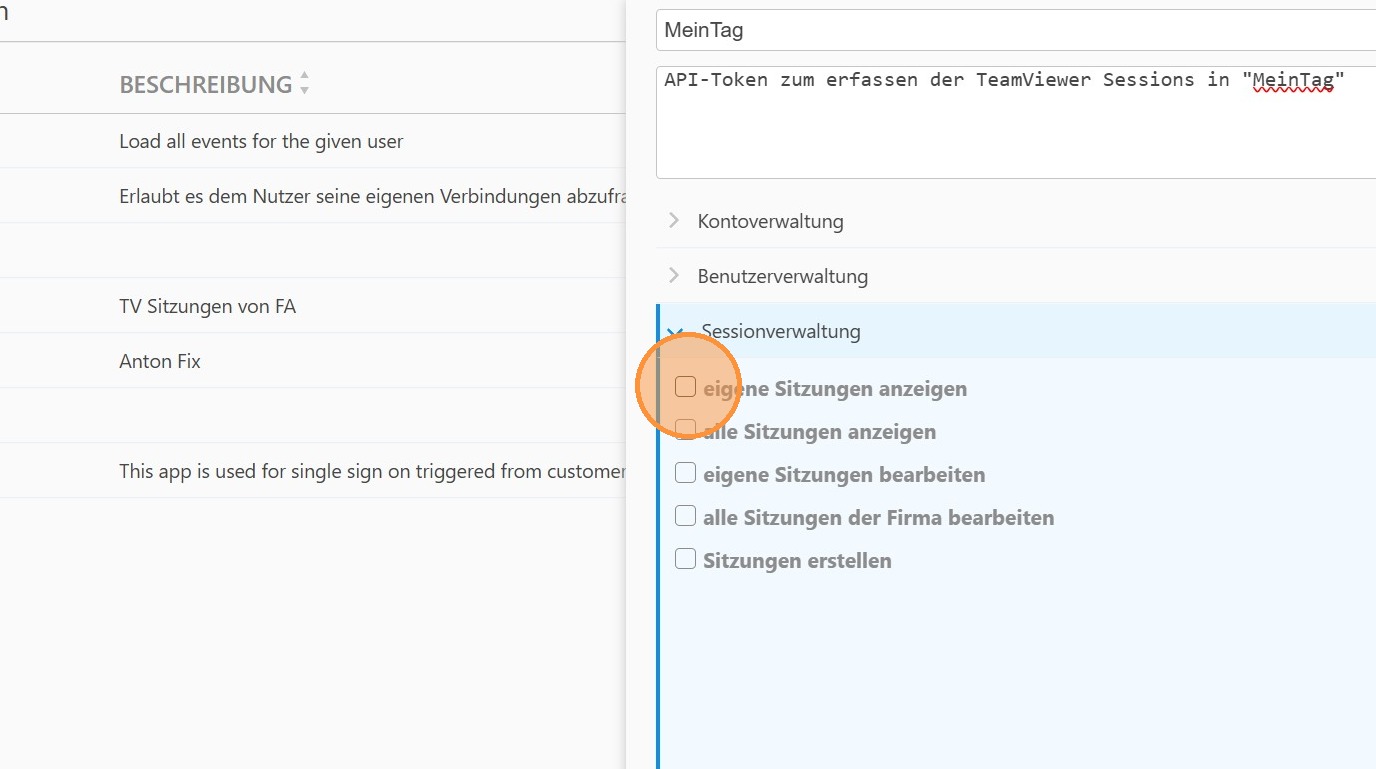Click the ascending sort arrow beside BESCHREIBUNG
The image size is (1376, 769).
[304, 77]
